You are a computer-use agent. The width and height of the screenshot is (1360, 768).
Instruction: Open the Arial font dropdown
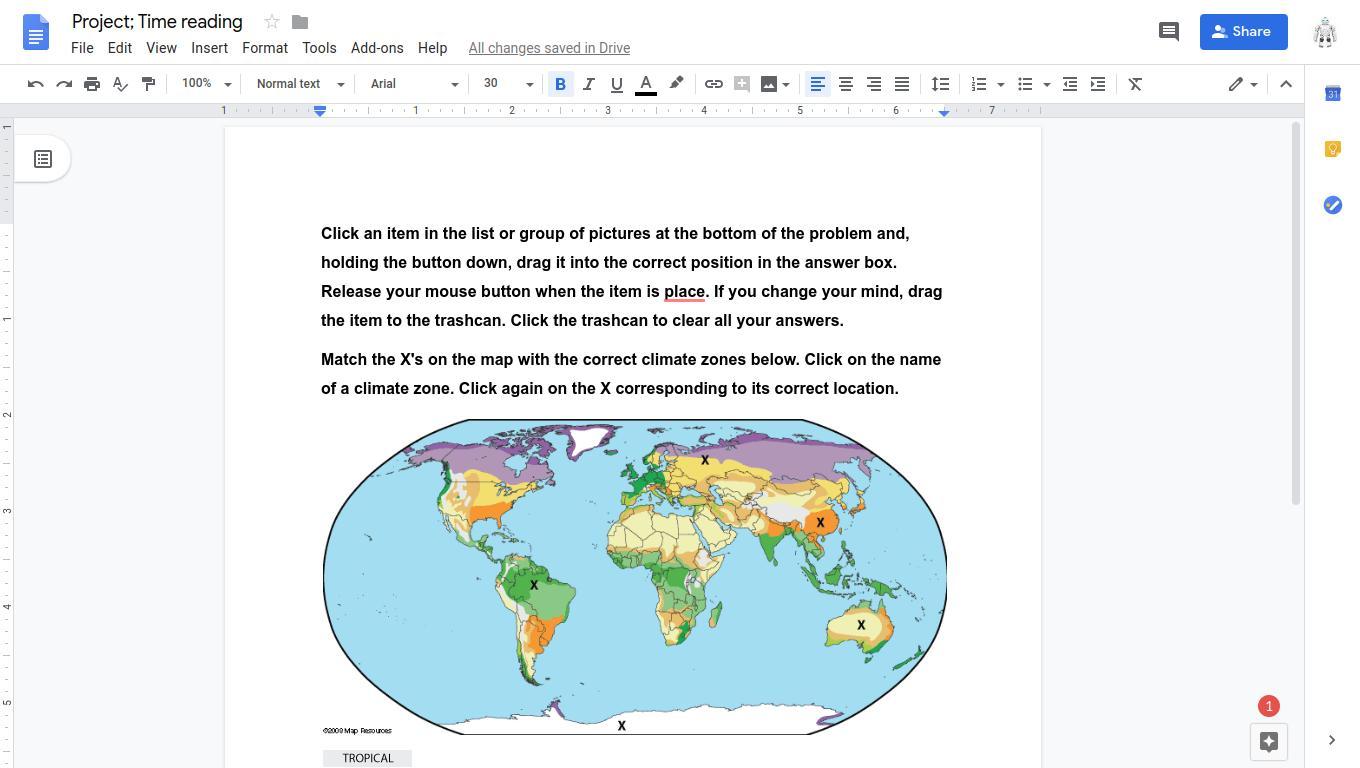414,84
